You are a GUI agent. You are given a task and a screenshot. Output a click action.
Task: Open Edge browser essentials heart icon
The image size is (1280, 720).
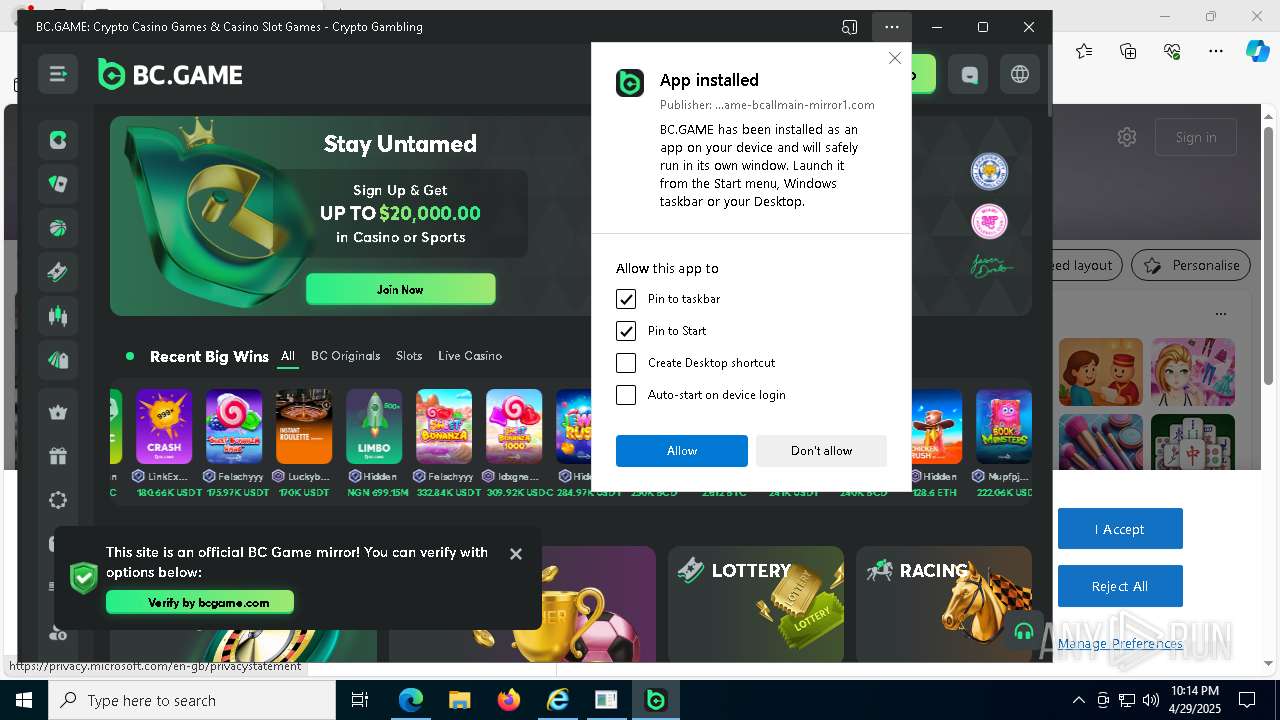click(x=1172, y=51)
